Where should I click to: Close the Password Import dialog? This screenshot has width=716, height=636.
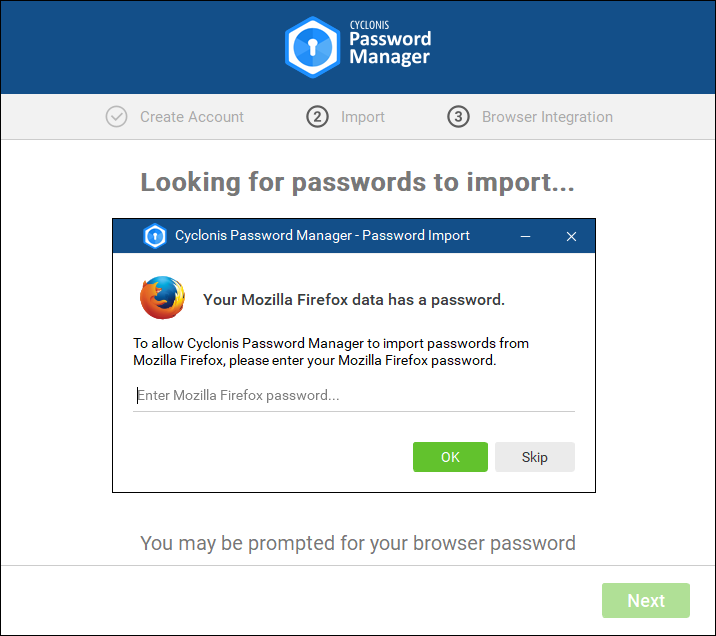pyautogui.click(x=571, y=236)
